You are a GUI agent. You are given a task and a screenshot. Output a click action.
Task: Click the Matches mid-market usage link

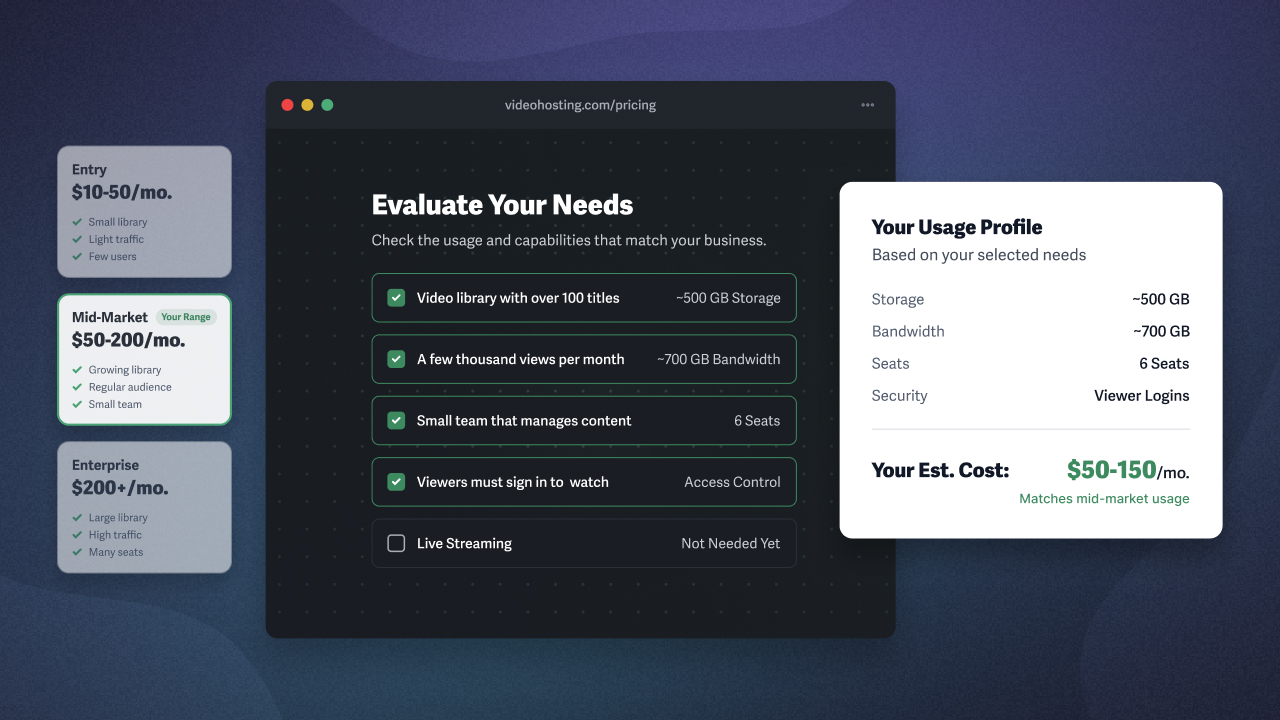tap(1104, 498)
